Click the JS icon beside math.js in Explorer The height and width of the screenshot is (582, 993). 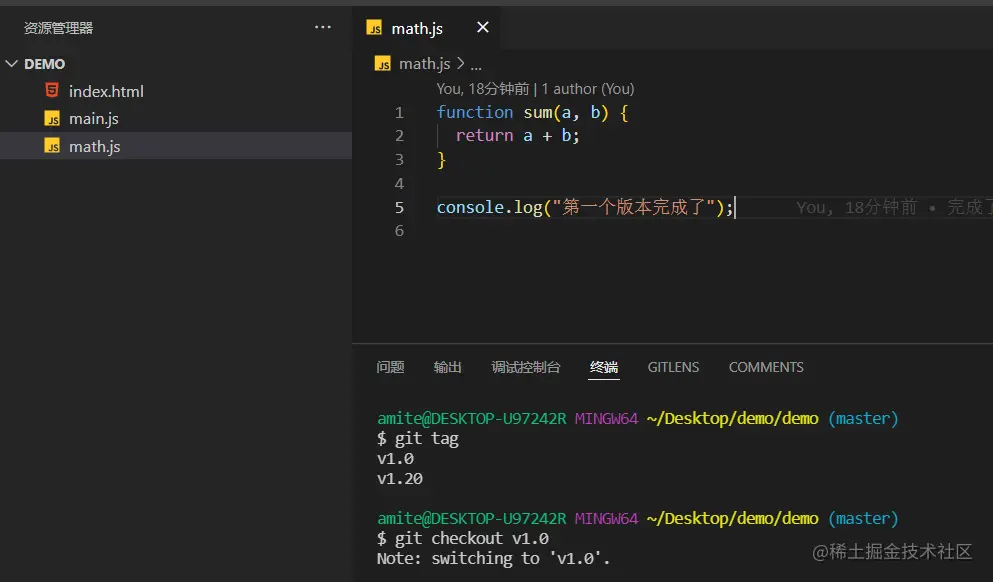[52, 145]
